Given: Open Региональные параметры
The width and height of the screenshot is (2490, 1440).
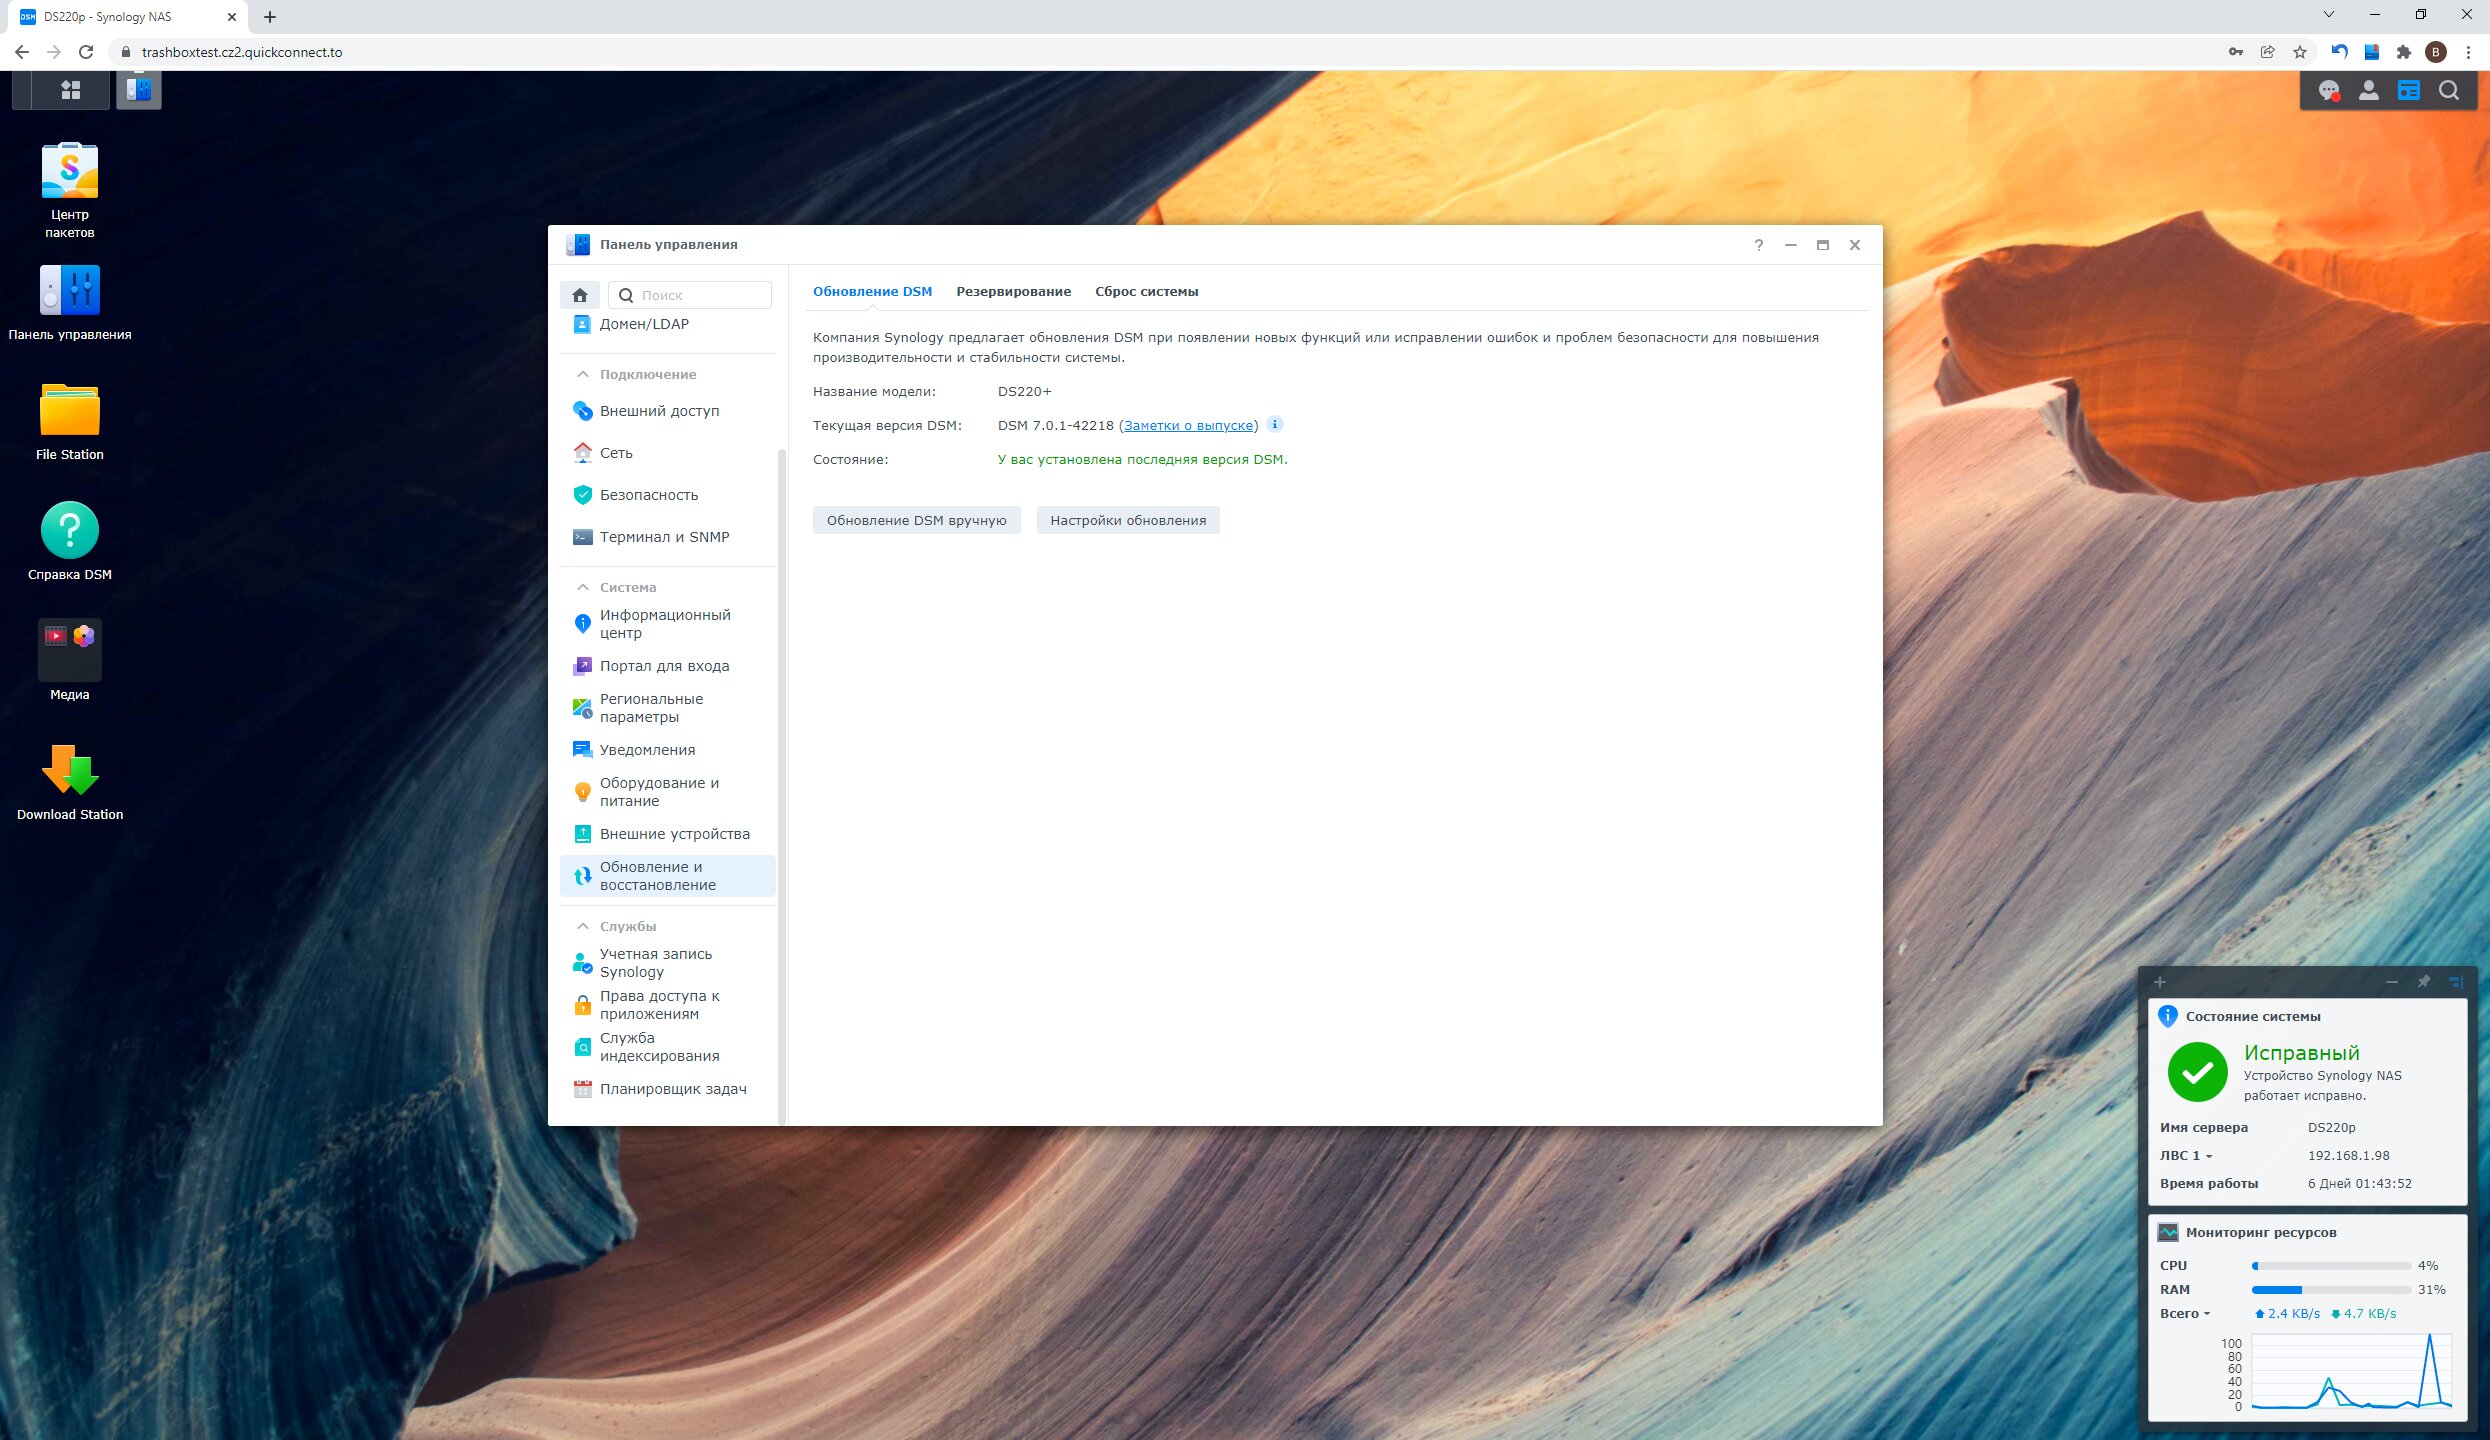Looking at the screenshot, I should [x=668, y=708].
